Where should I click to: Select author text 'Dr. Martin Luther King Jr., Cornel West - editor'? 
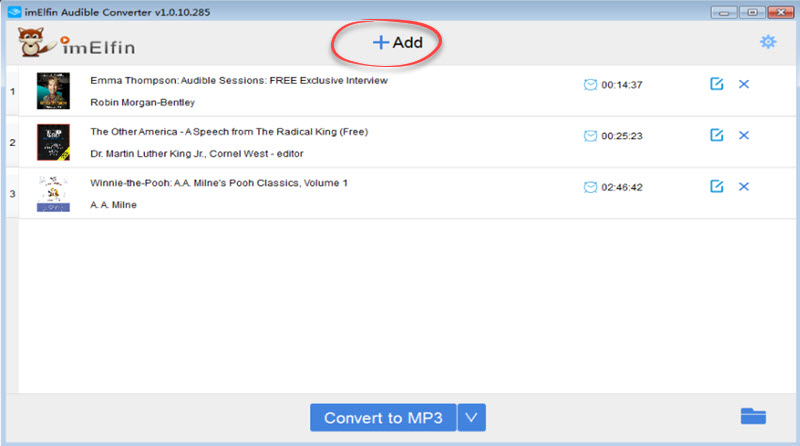click(196, 154)
